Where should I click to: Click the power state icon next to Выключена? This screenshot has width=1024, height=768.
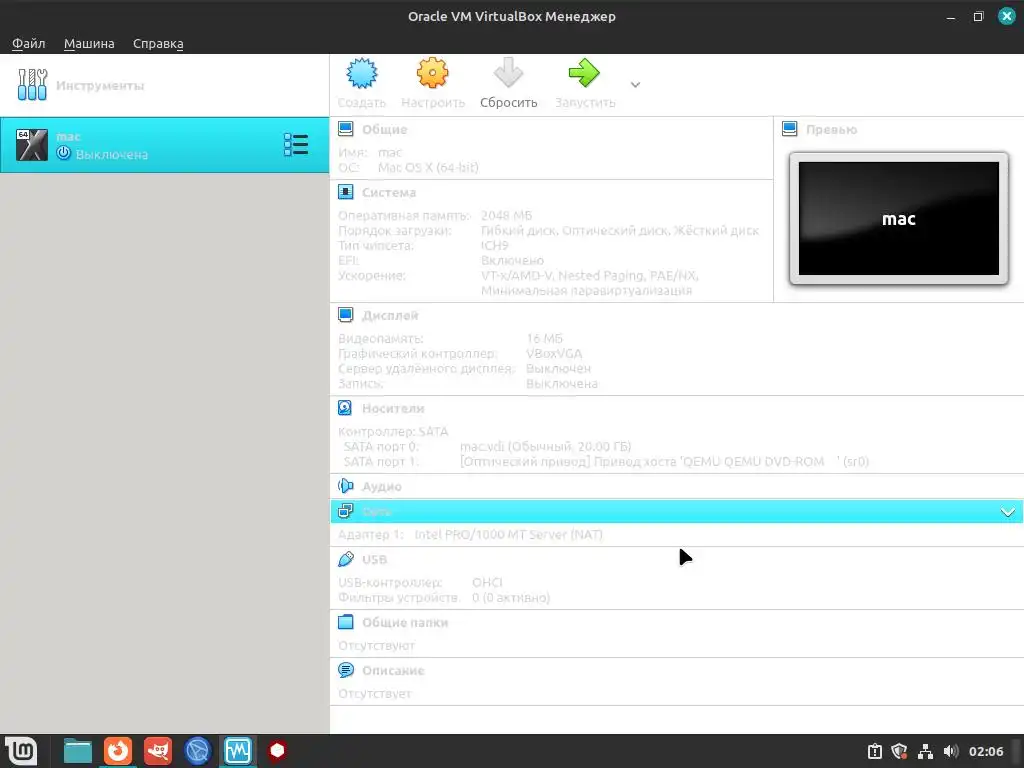[x=63, y=153]
